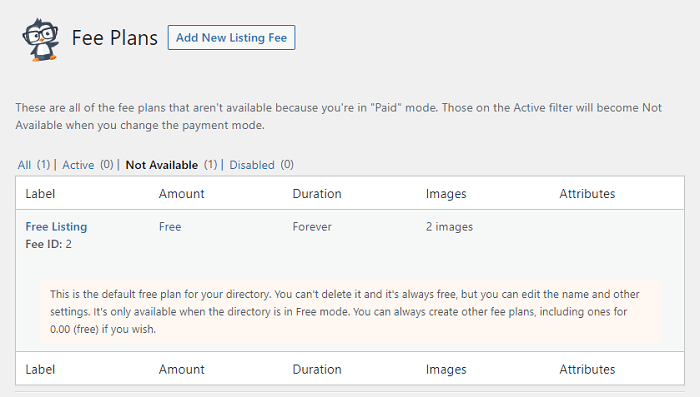Open the Free Listing fee plan

(56, 226)
